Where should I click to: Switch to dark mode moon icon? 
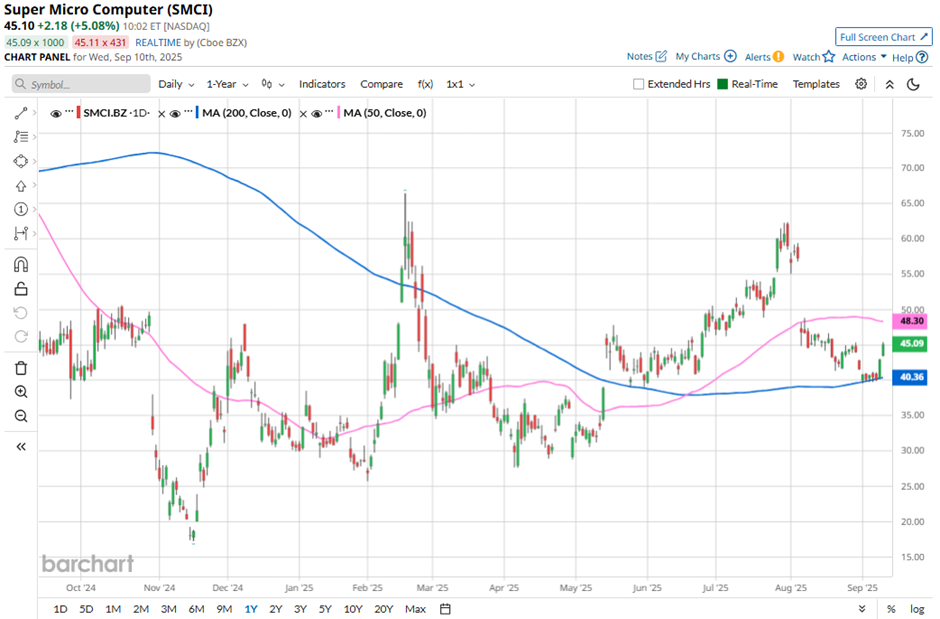913,84
